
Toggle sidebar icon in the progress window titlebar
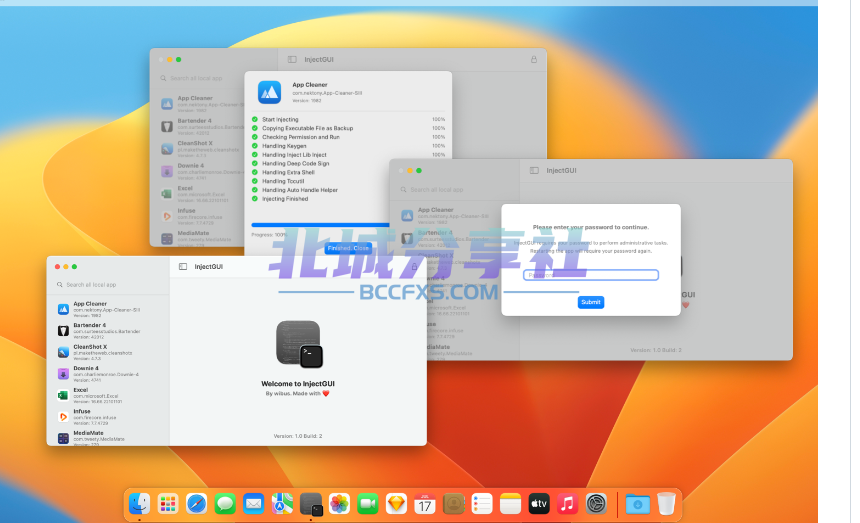coord(292,59)
